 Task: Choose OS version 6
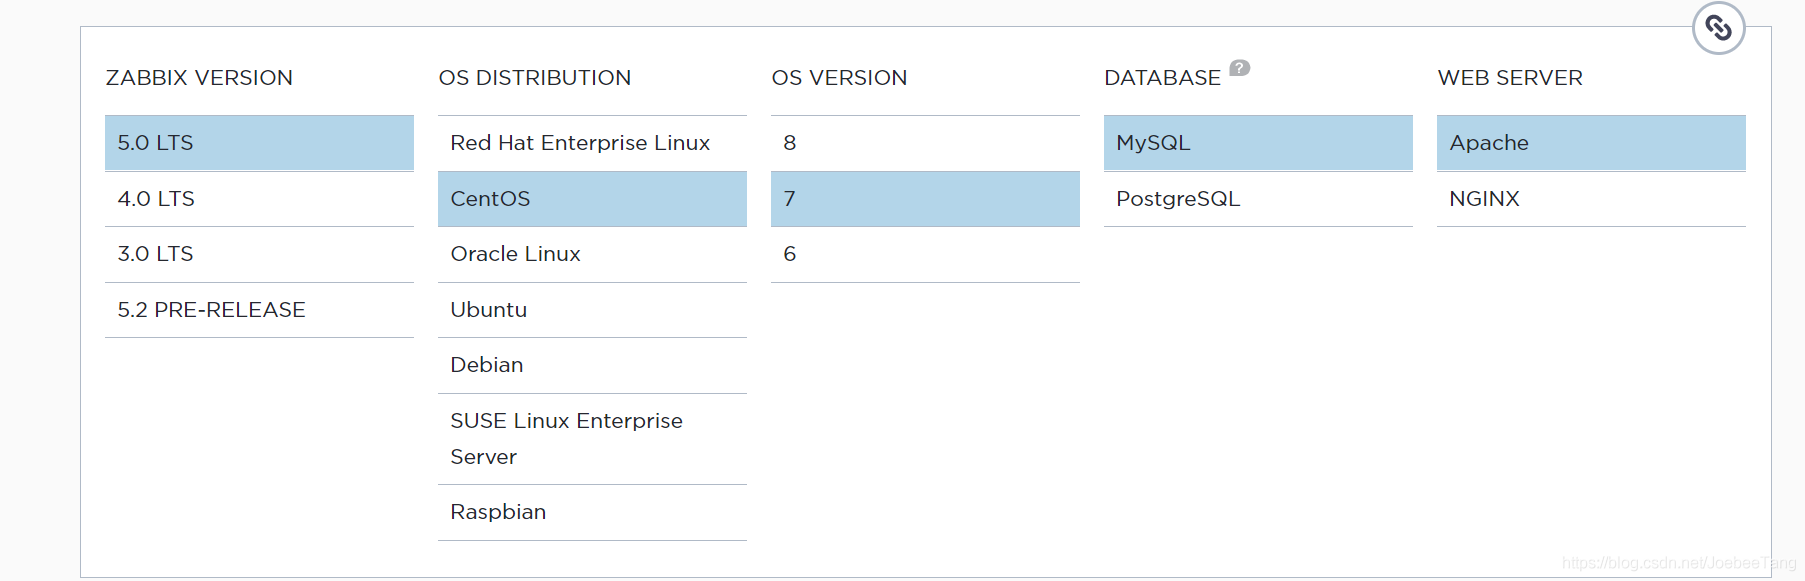(925, 254)
